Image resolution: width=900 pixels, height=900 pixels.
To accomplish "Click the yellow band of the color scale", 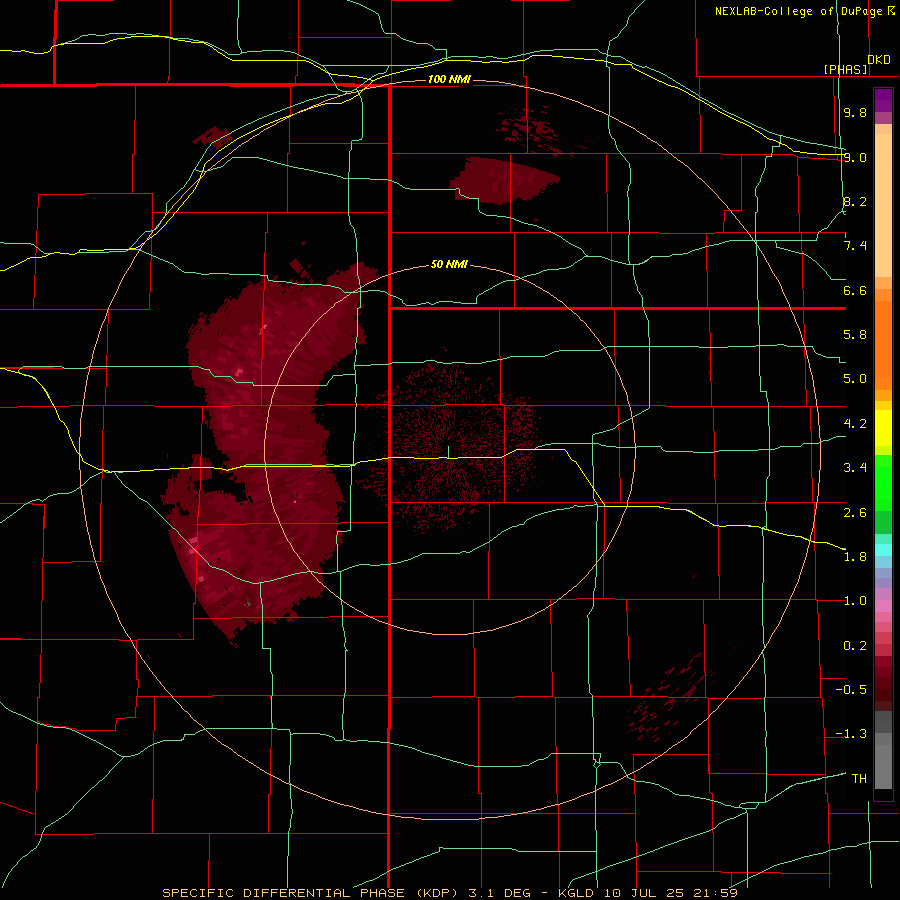I will (883, 428).
